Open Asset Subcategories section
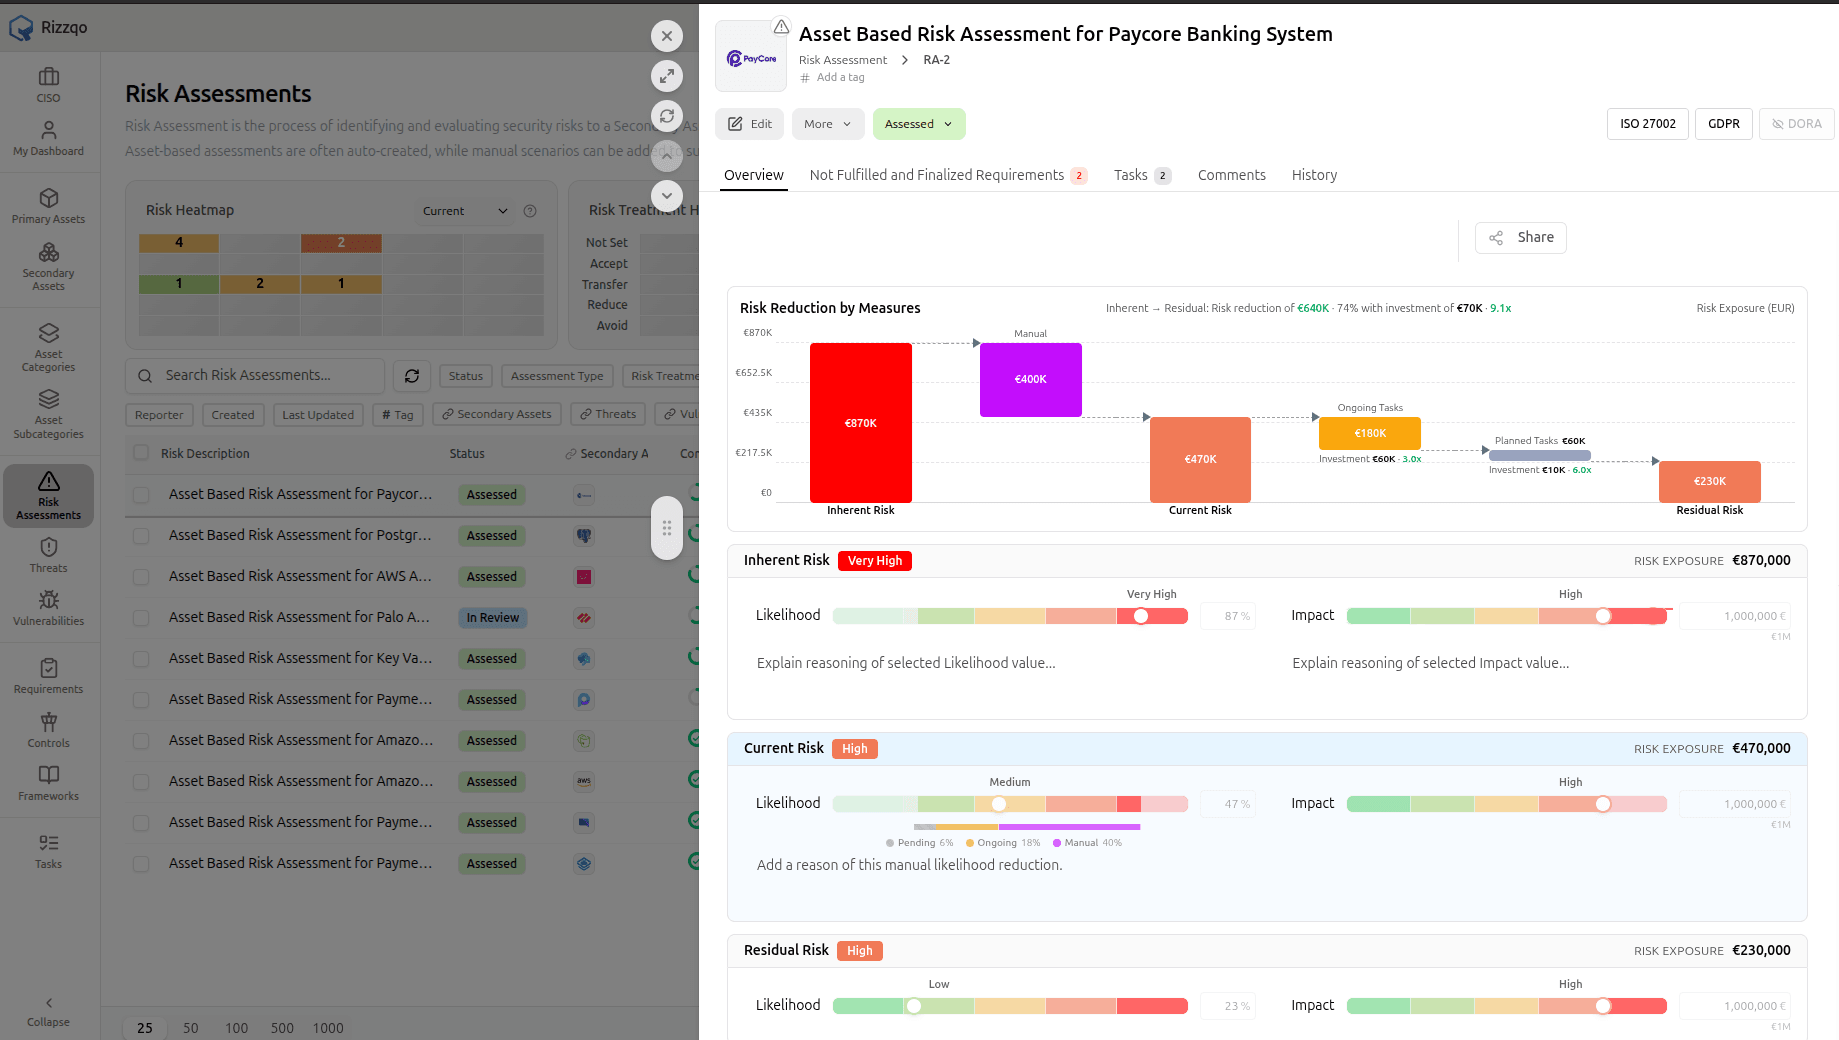 tap(48, 414)
